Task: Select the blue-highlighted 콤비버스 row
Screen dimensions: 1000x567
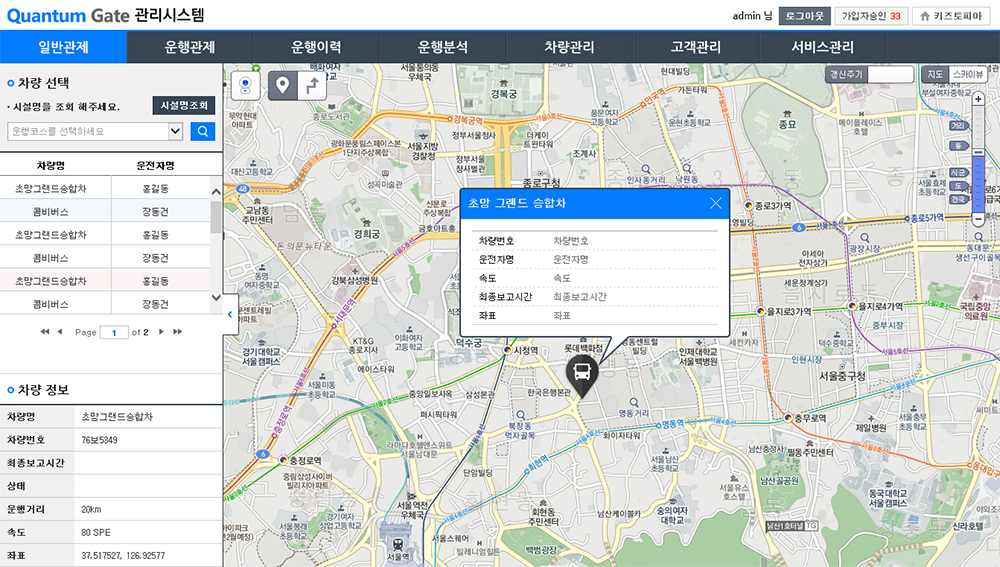Action: pyautogui.click(x=105, y=212)
